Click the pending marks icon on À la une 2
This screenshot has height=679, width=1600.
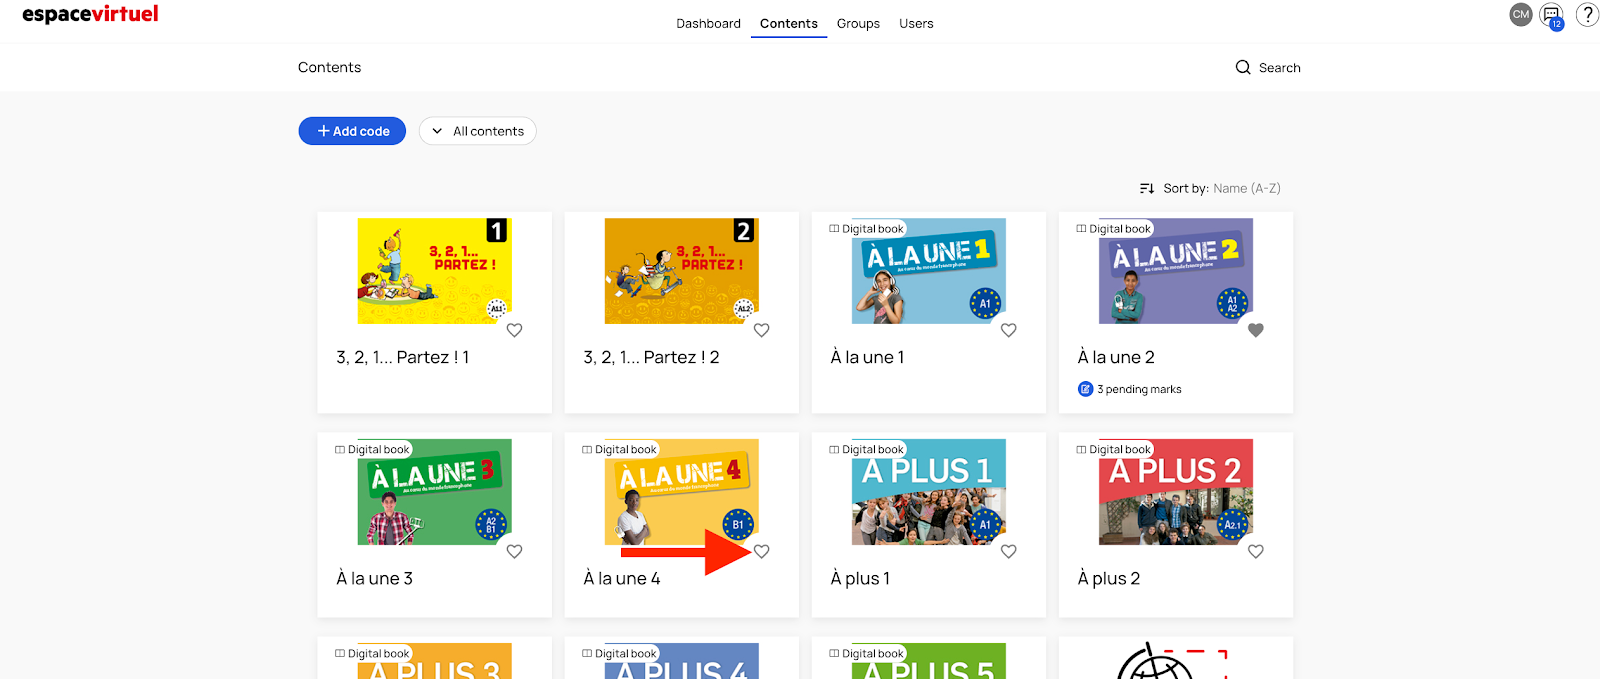point(1085,389)
